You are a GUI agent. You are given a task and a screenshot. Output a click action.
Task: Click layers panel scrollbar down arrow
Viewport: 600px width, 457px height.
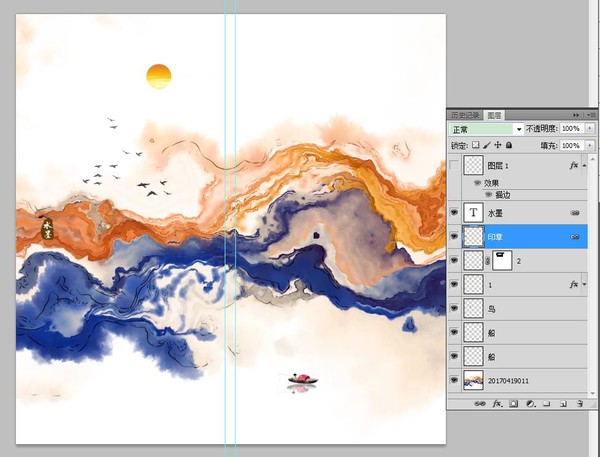pos(593,393)
